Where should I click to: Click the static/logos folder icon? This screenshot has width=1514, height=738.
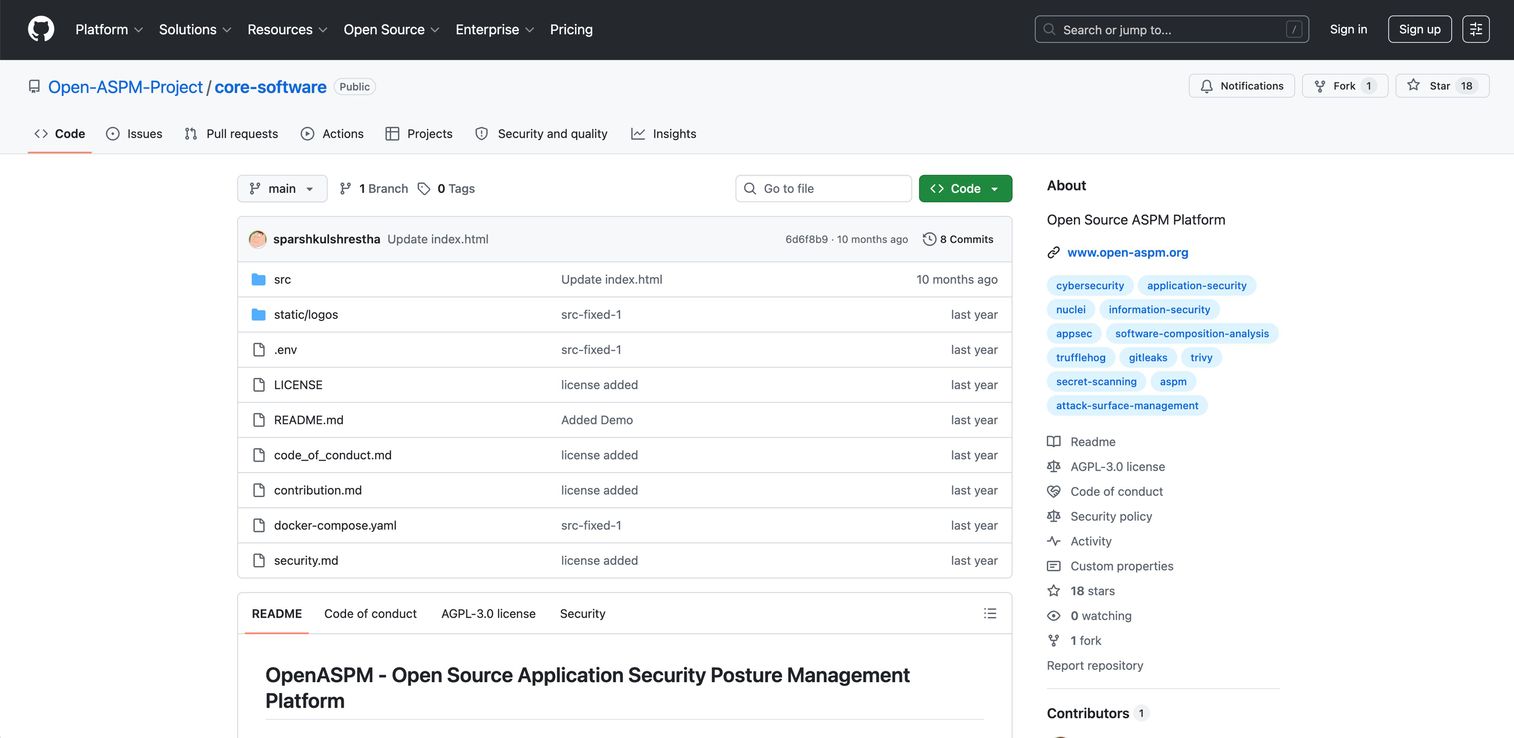click(x=259, y=314)
